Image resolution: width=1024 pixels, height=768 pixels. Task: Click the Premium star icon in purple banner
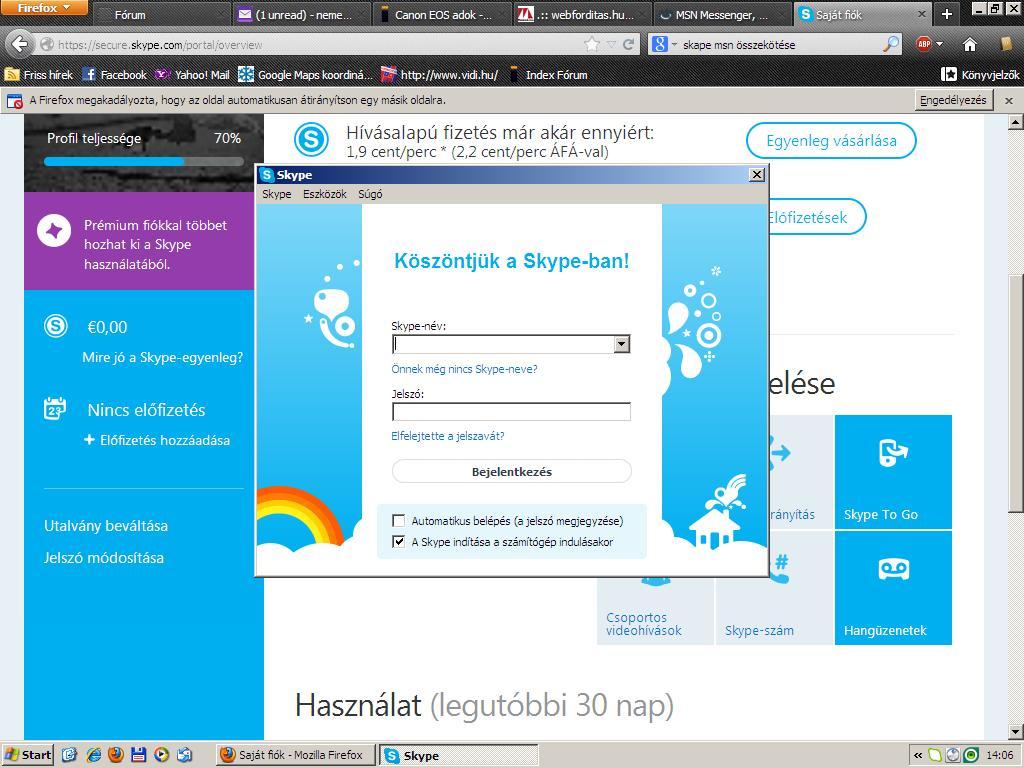click(x=54, y=231)
